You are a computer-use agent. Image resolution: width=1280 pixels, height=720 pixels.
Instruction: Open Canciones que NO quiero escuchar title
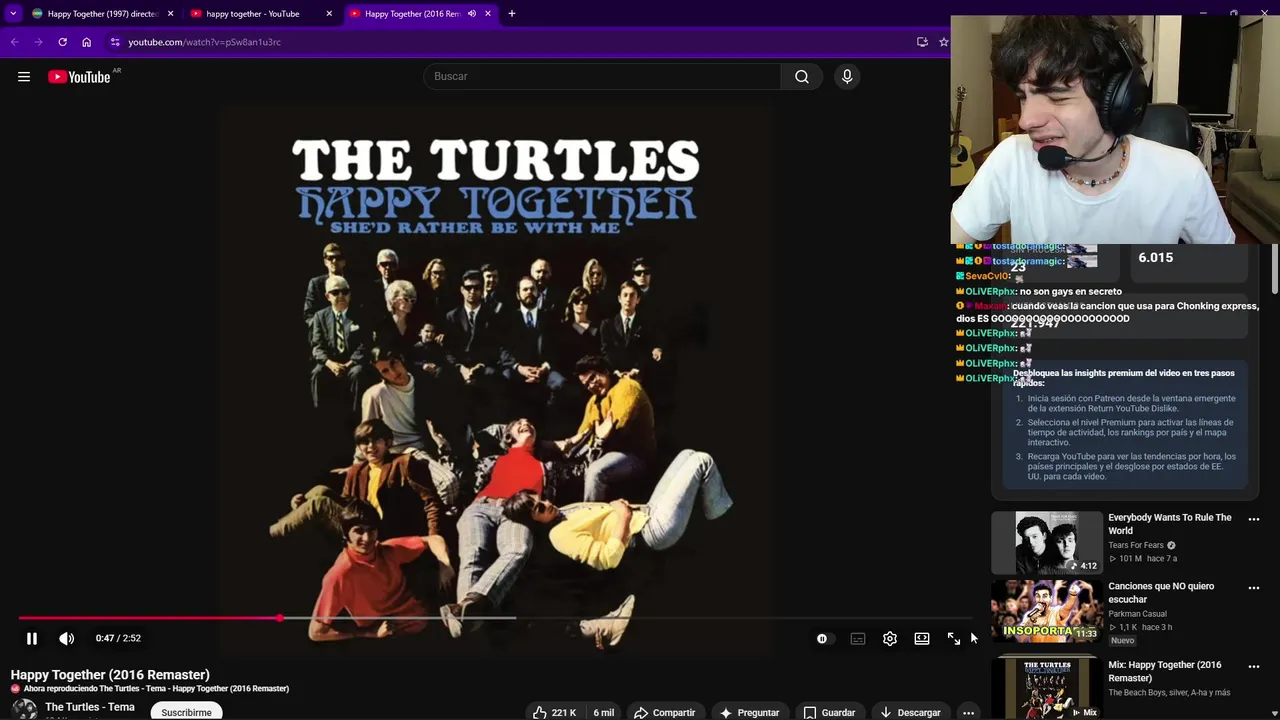click(x=1161, y=593)
